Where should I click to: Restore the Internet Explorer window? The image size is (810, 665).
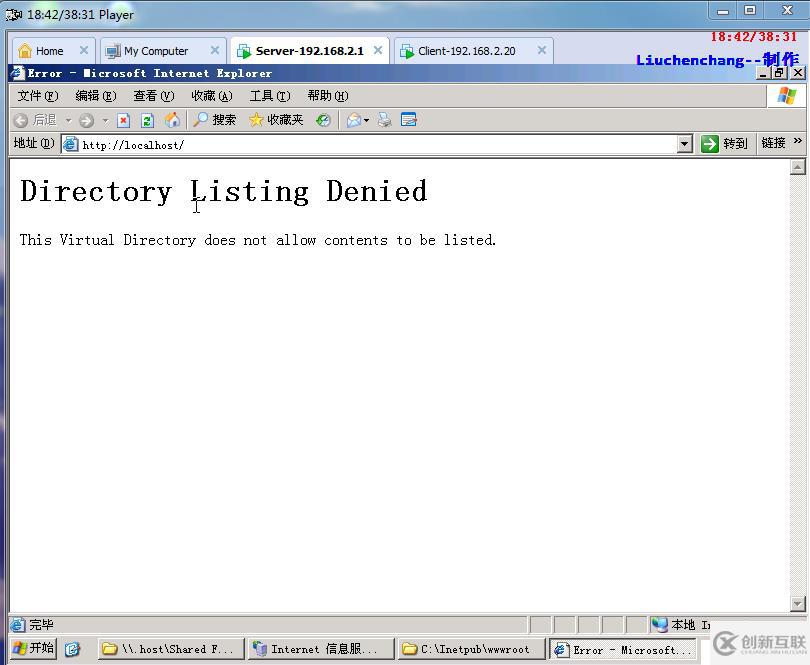coord(780,73)
